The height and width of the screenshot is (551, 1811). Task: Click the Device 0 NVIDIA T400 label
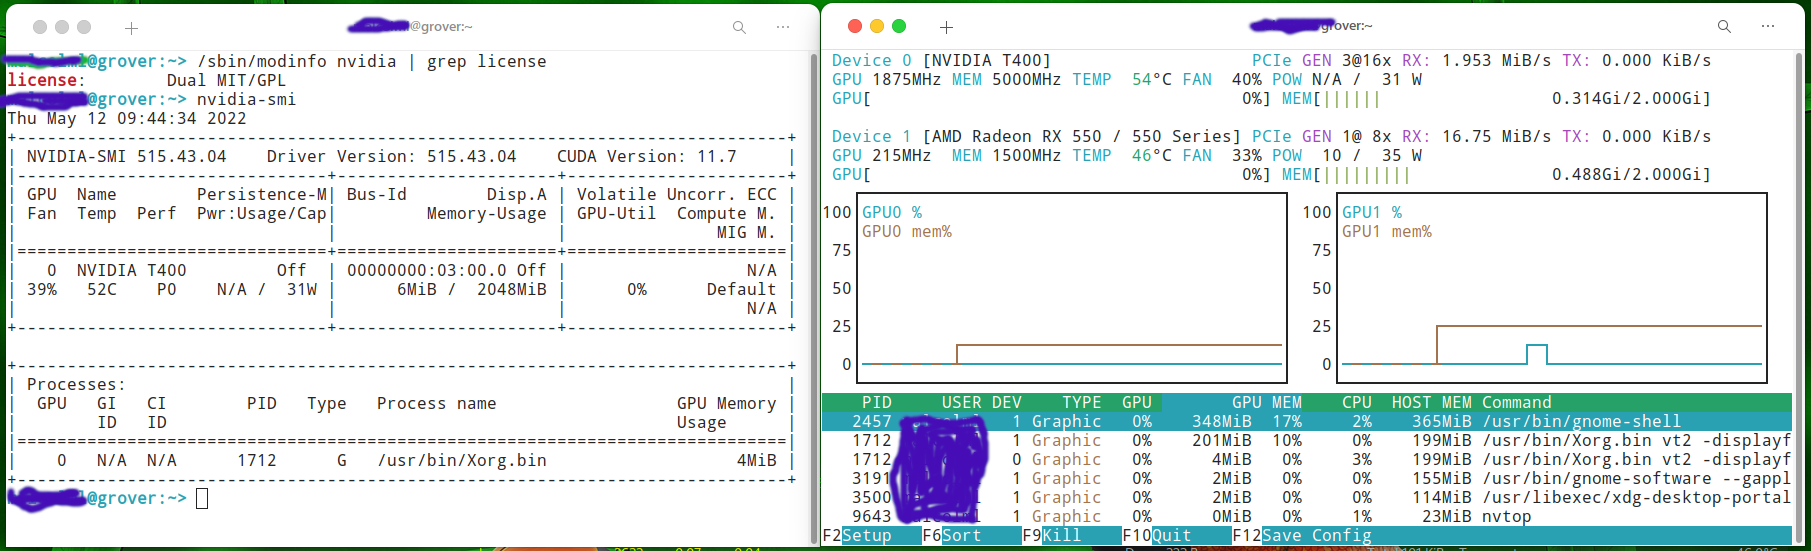942,61
